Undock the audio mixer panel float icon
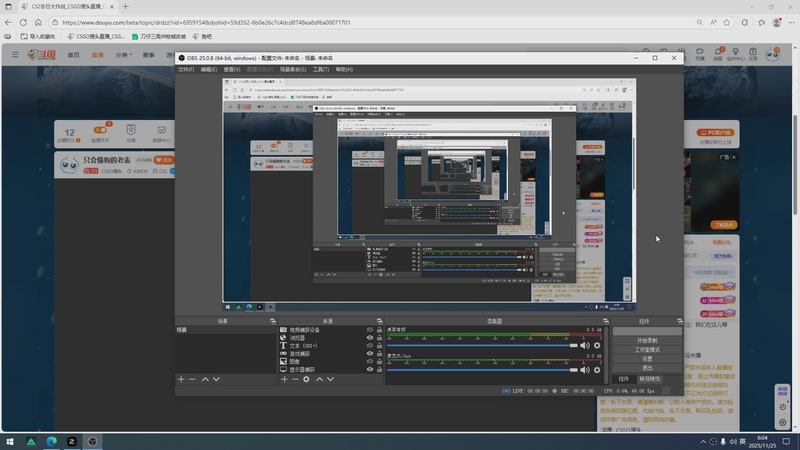 coord(606,321)
